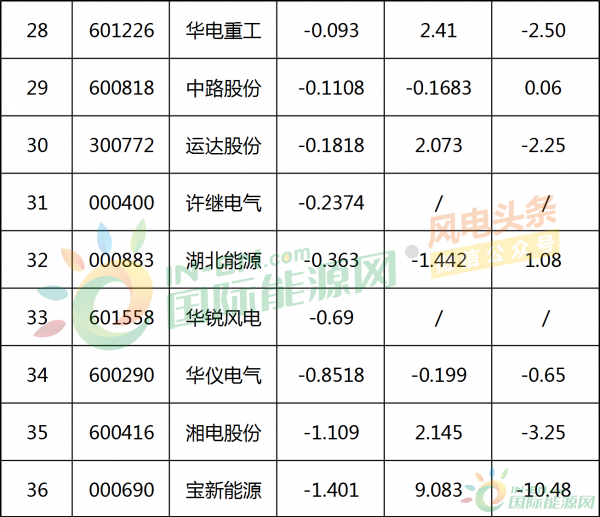Click stock code 600416
This screenshot has width=600, height=517.
point(121,432)
